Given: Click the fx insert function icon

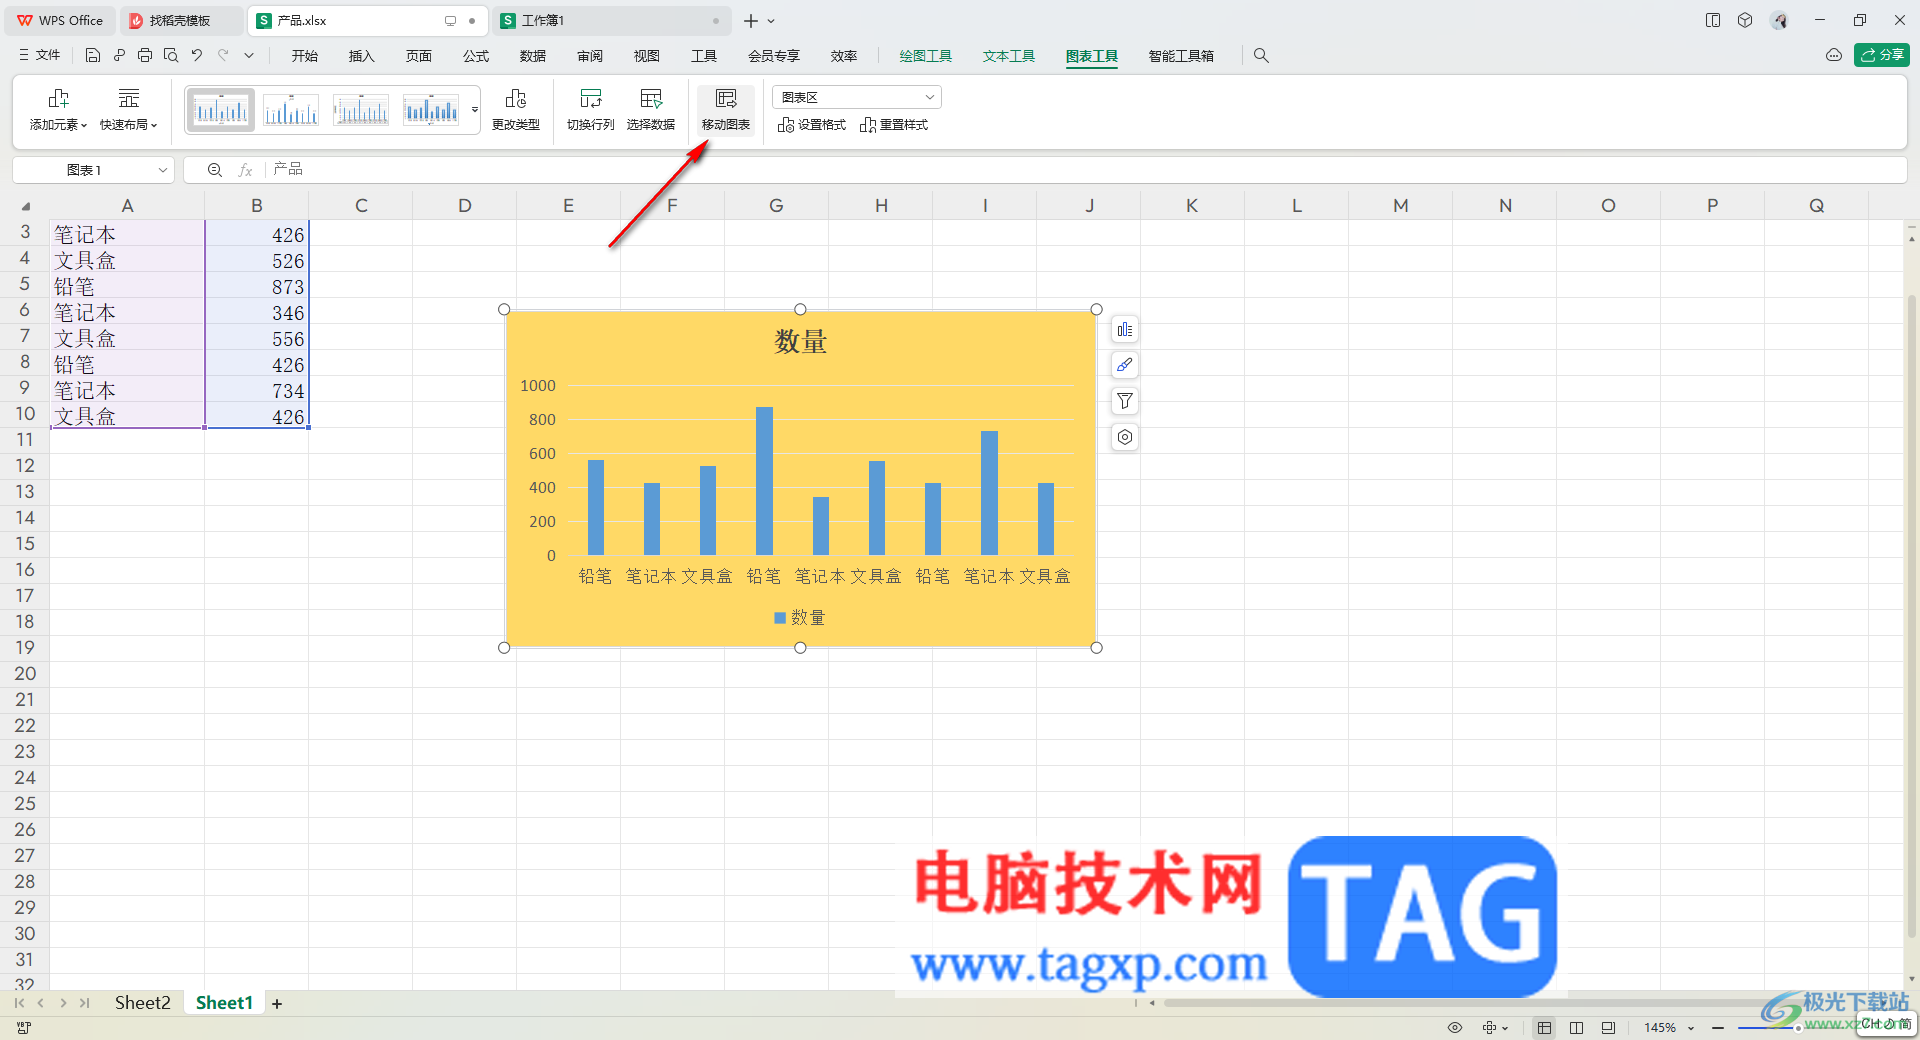Looking at the screenshot, I should [245, 170].
